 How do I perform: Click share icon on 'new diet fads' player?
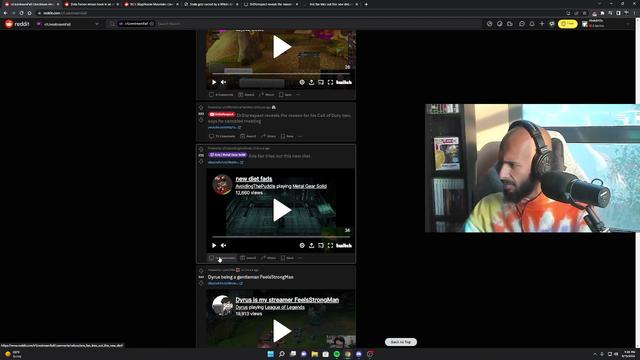(311, 245)
